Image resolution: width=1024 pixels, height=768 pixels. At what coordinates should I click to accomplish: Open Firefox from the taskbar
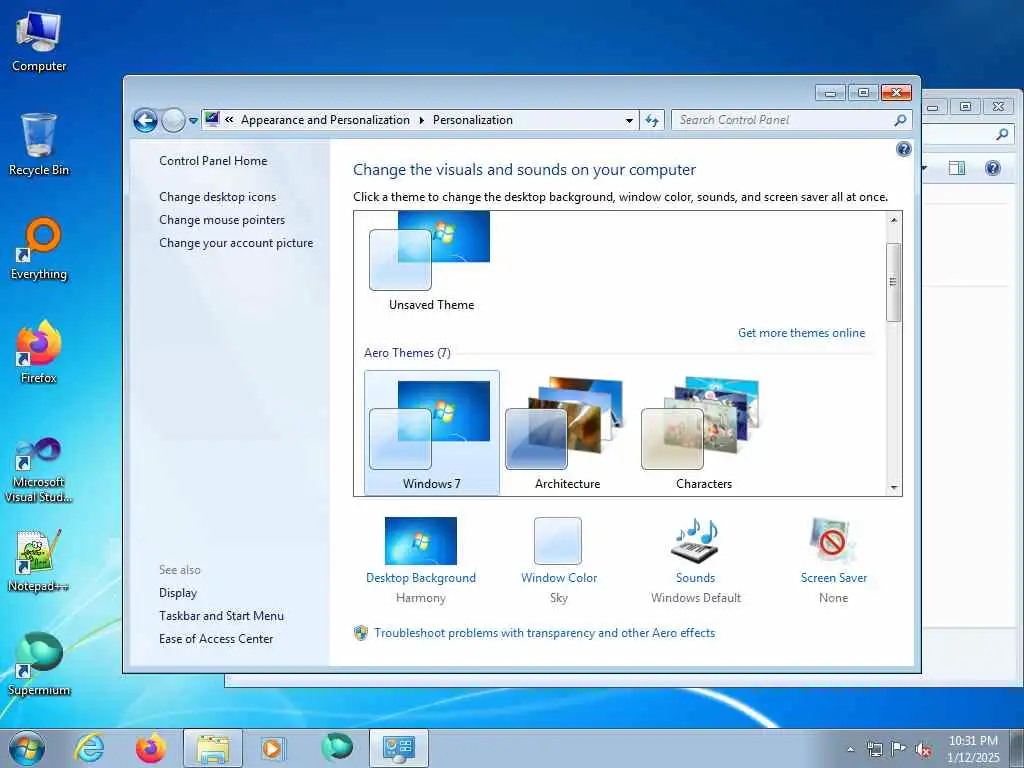pyautogui.click(x=151, y=748)
